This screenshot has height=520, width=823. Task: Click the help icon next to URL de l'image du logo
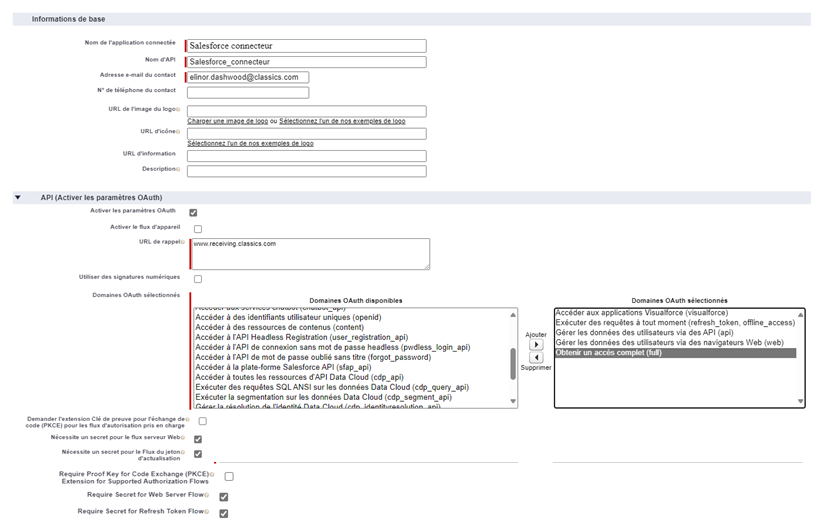pos(178,110)
